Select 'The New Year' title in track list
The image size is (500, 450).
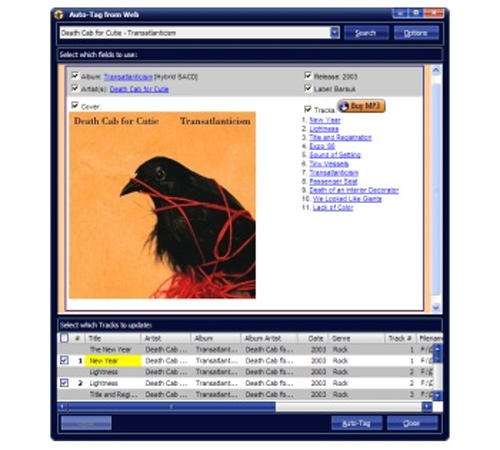pyautogui.click(x=110, y=349)
